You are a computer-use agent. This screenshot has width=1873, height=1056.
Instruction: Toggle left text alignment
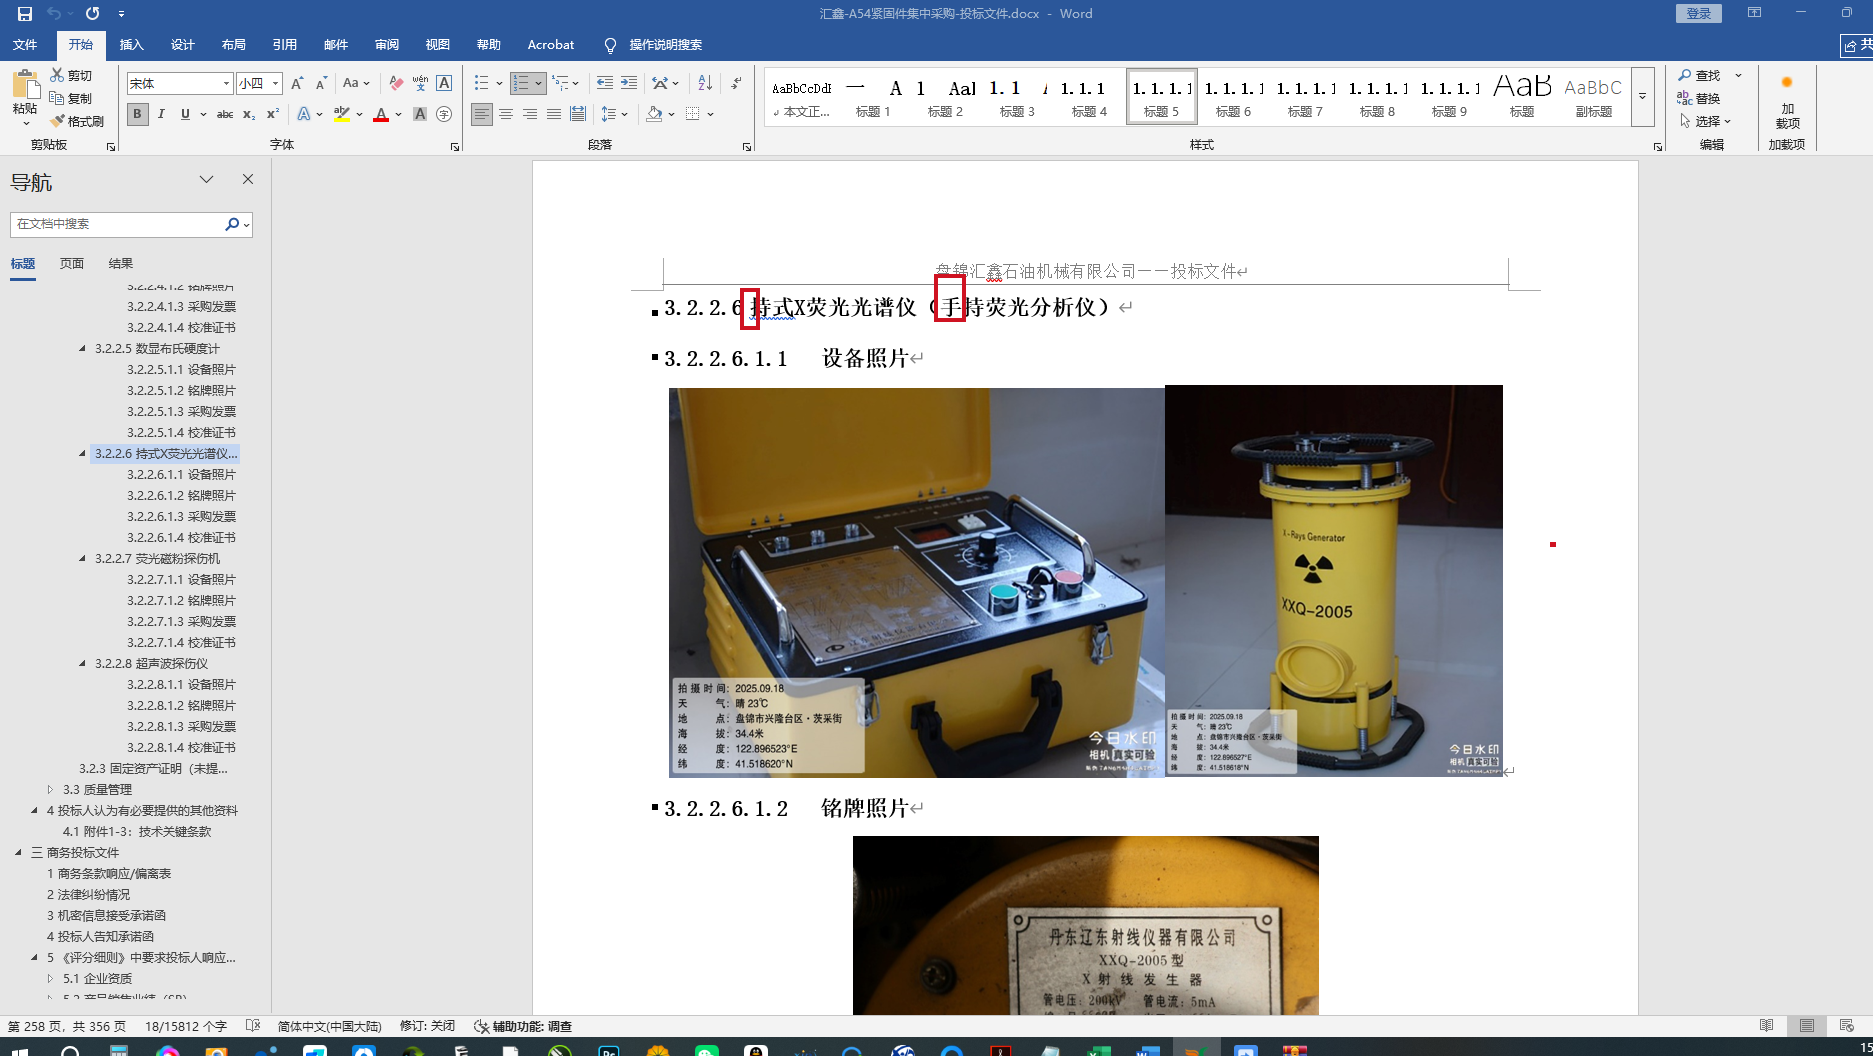(482, 114)
